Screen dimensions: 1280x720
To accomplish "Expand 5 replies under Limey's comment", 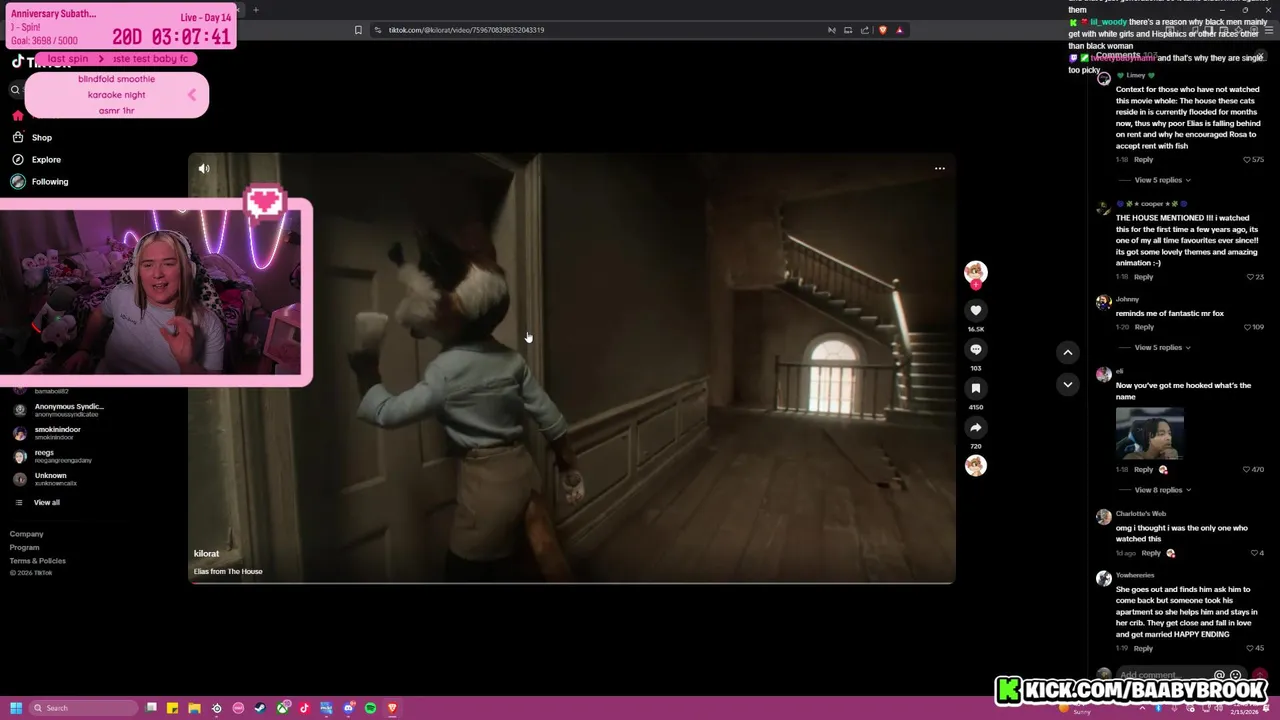I will pos(1162,180).
